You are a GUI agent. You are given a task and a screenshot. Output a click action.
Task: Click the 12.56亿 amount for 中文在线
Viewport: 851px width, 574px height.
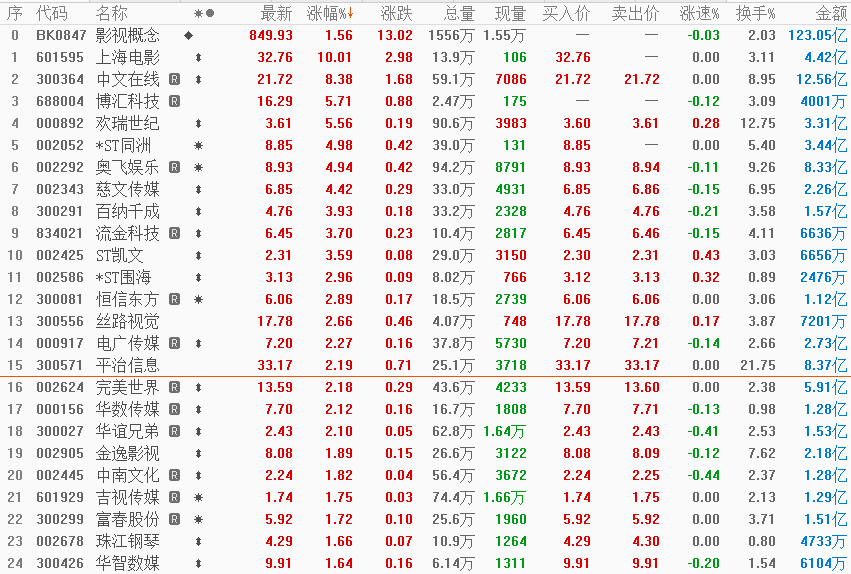(x=821, y=79)
